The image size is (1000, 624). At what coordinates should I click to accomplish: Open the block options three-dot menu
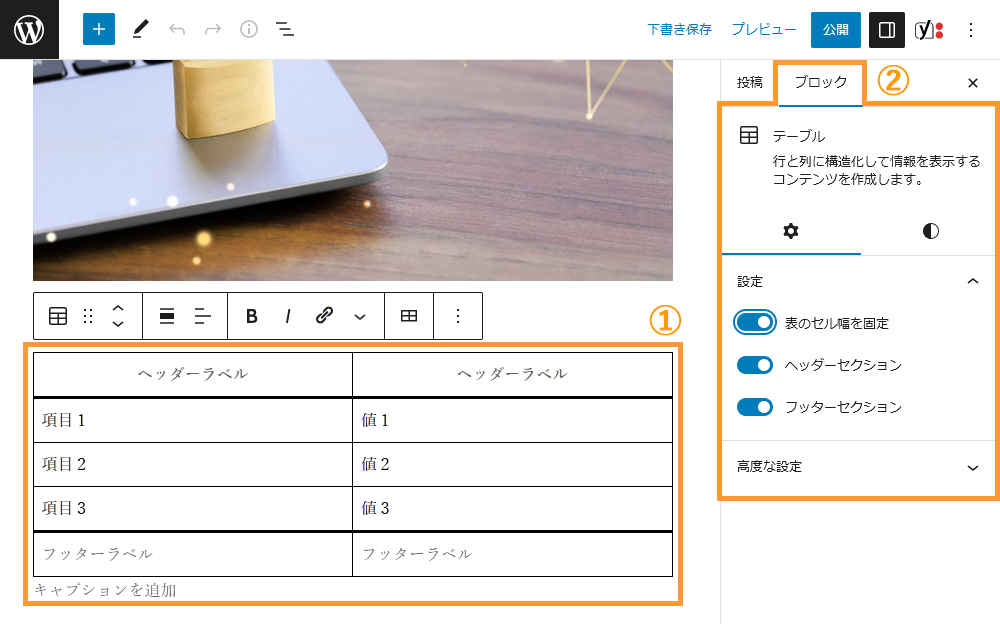coord(458,315)
